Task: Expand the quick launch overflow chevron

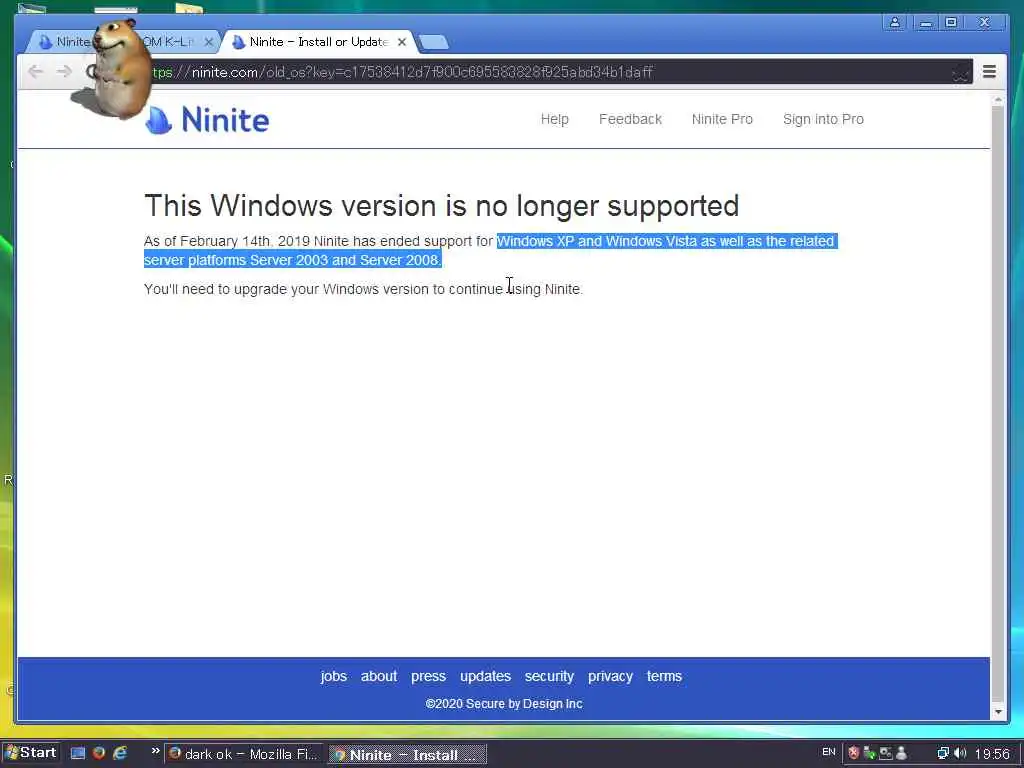Action: 155,751
